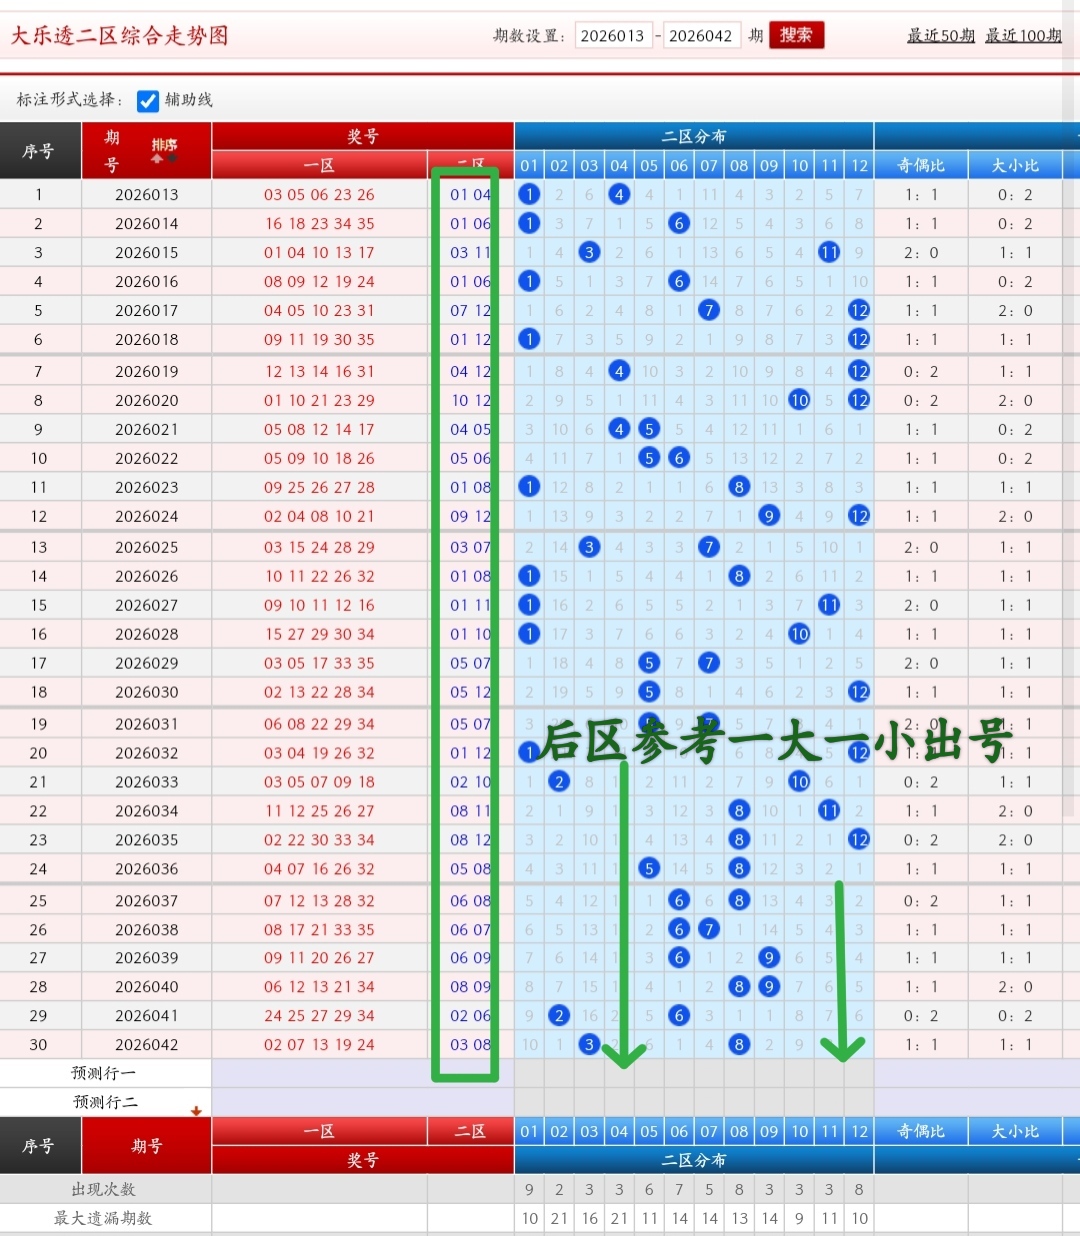Click the 排序 descending down arrow icon
The width and height of the screenshot is (1080, 1236).
click(172, 159)
